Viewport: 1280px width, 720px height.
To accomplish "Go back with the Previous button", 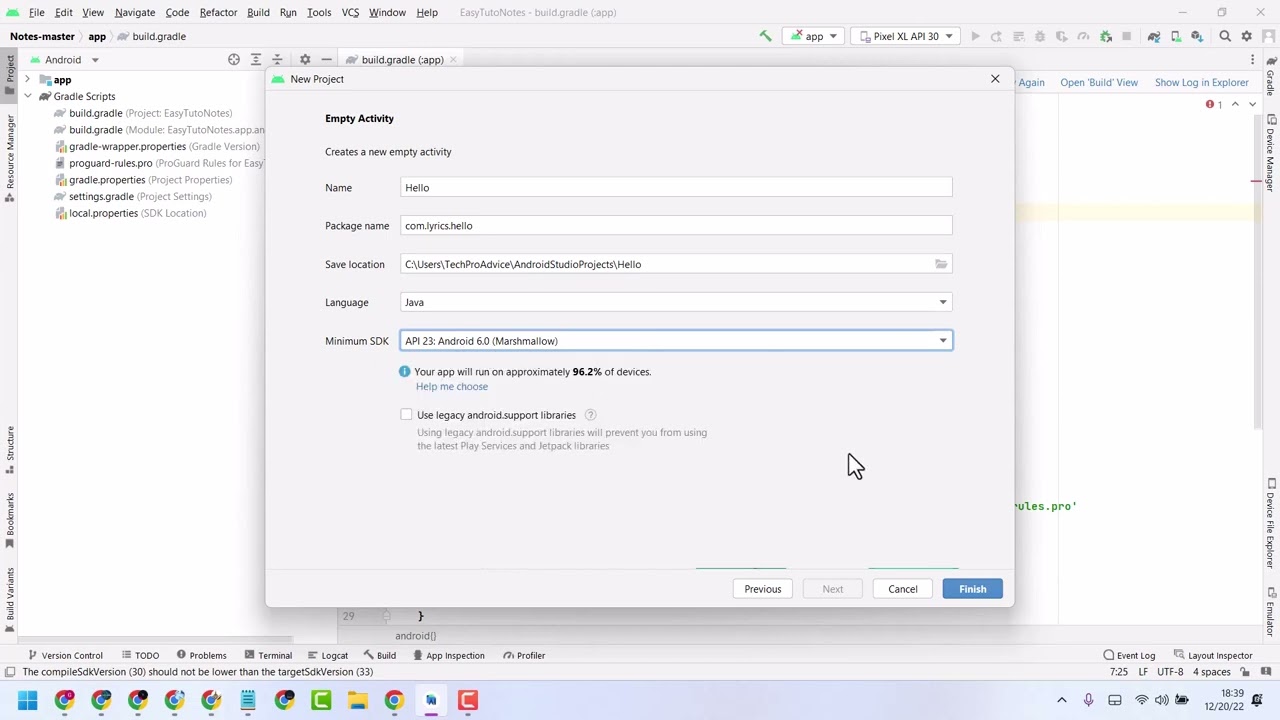I will coord(762,589).
